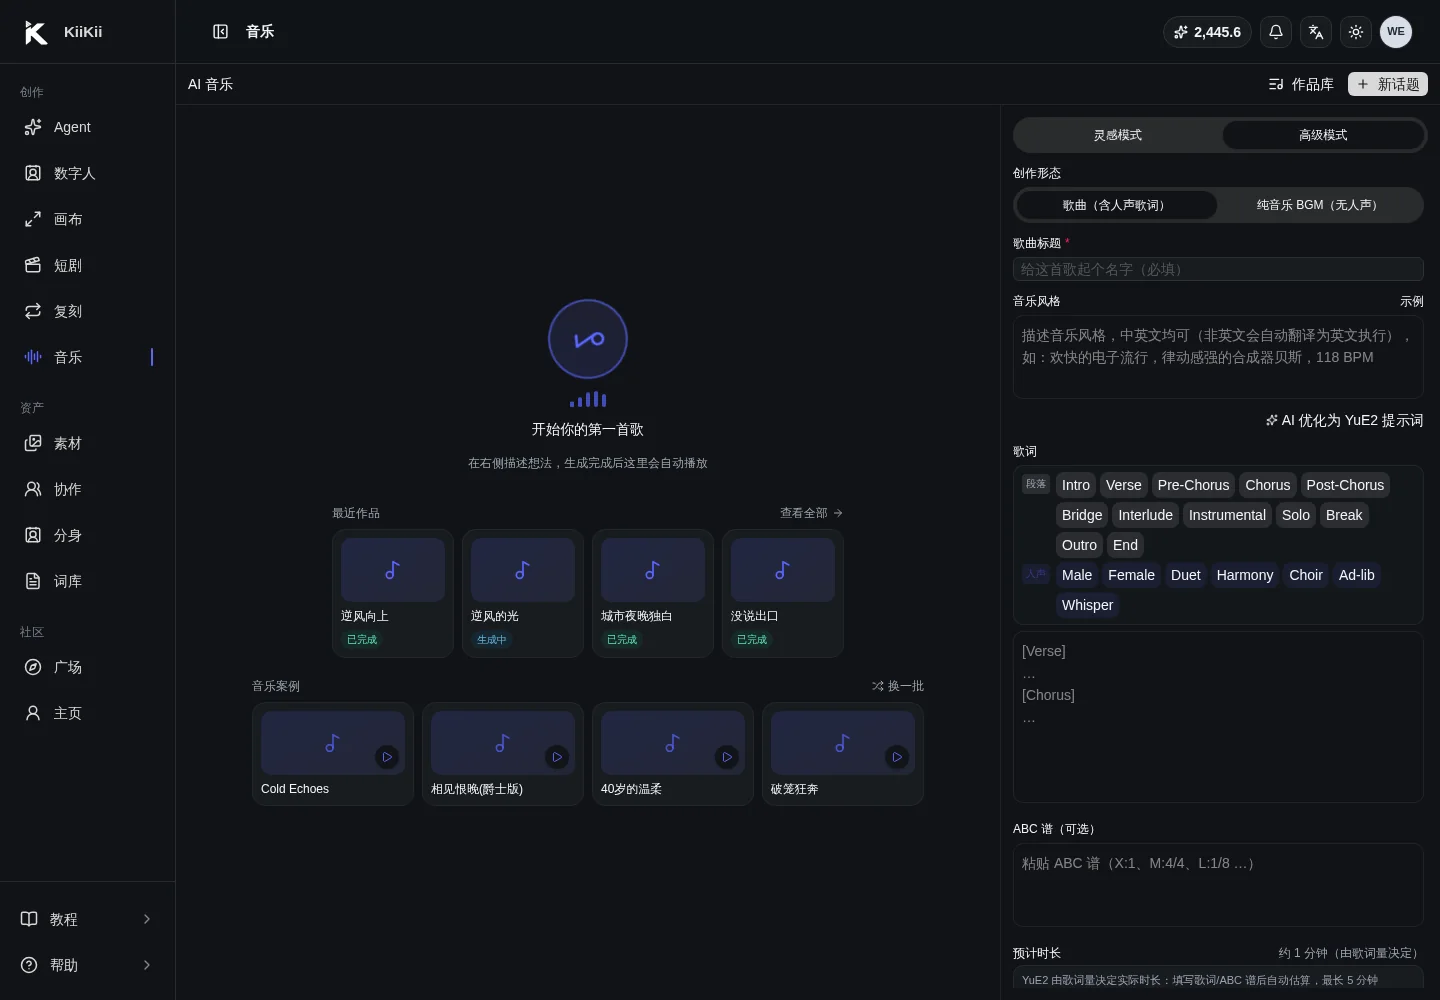Image resolution: width=1440 pixels, height=1000 pixels.
Task: Click the KiiKii logo icon
Action: (36, 32)
